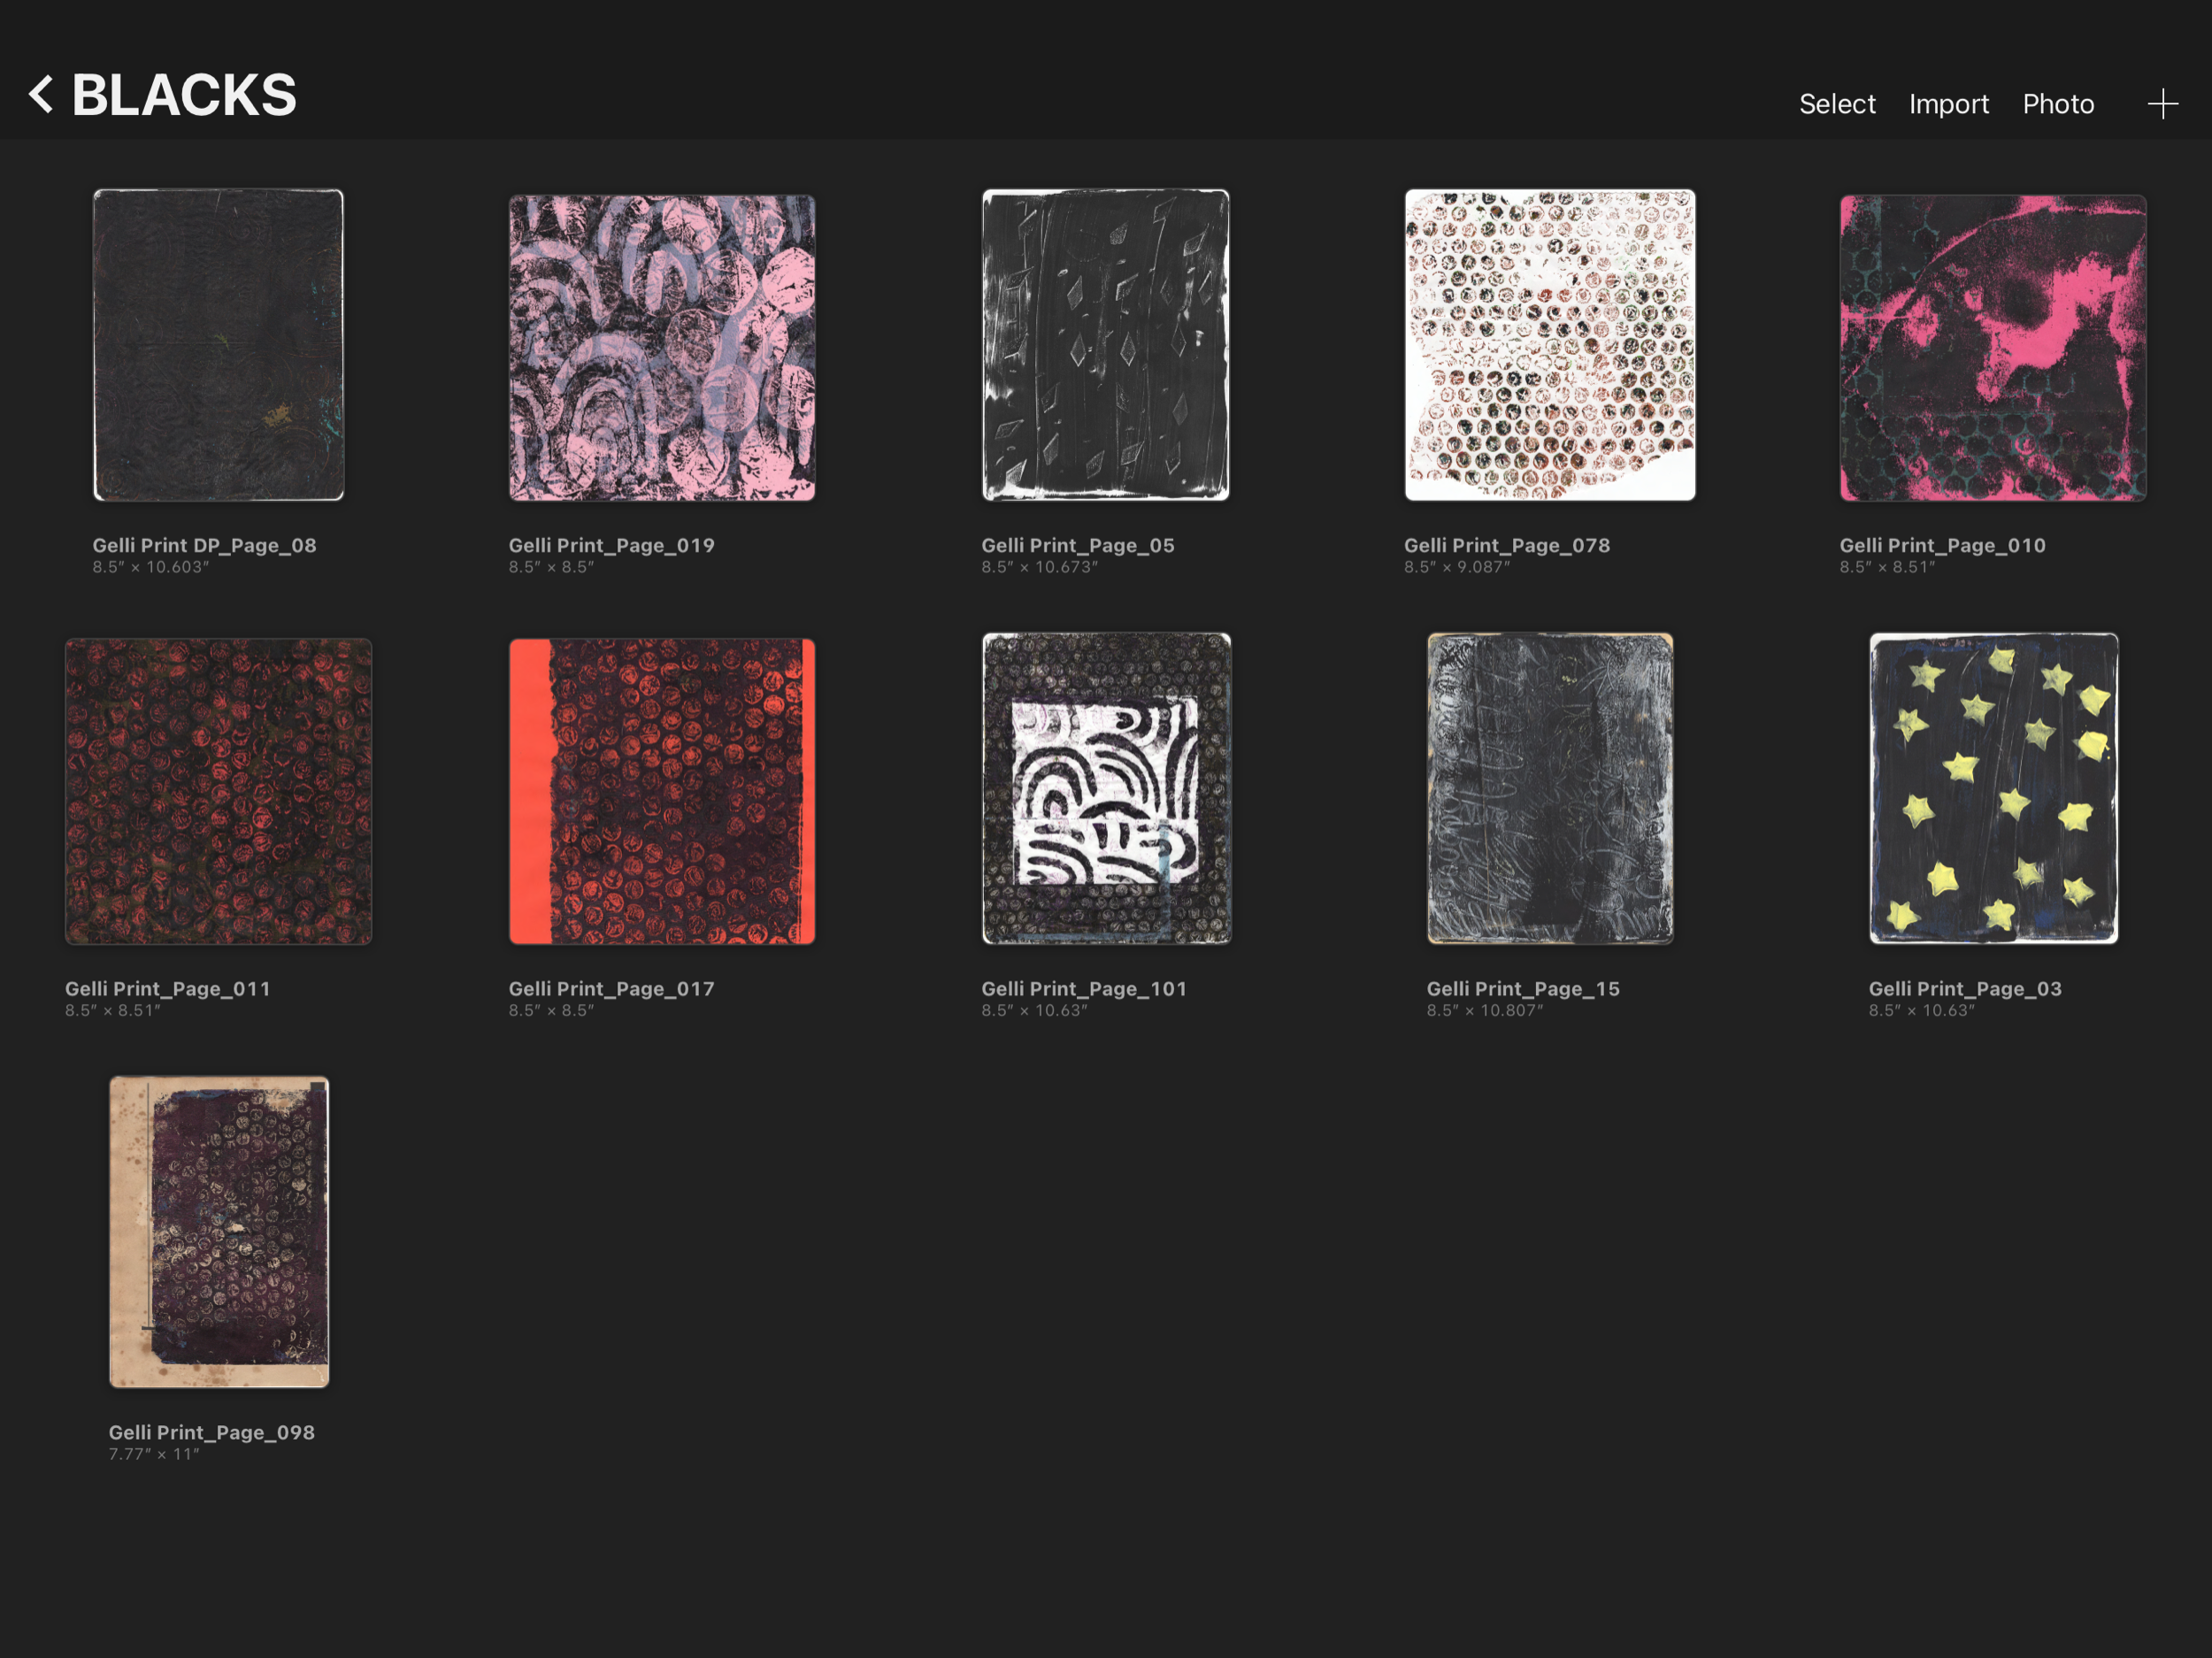The image size is (2212, 1658).
Task: Click the BLACKS stack title text
Action: click(184, 96)
